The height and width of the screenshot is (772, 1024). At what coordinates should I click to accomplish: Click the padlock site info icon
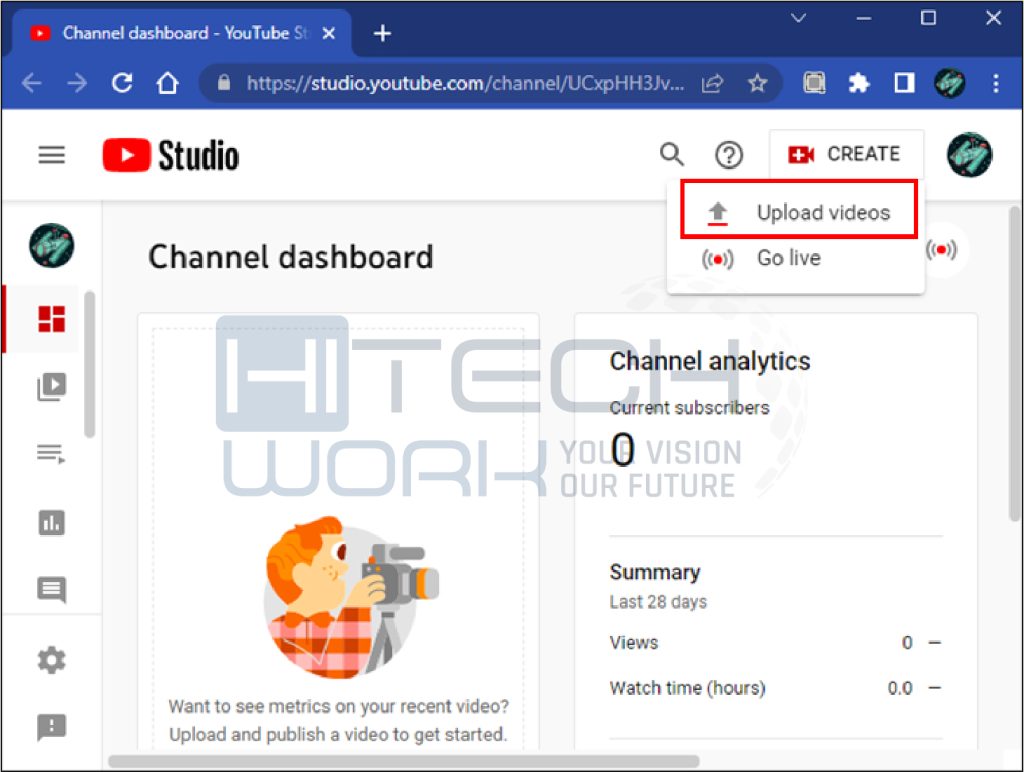click(224, 82)
